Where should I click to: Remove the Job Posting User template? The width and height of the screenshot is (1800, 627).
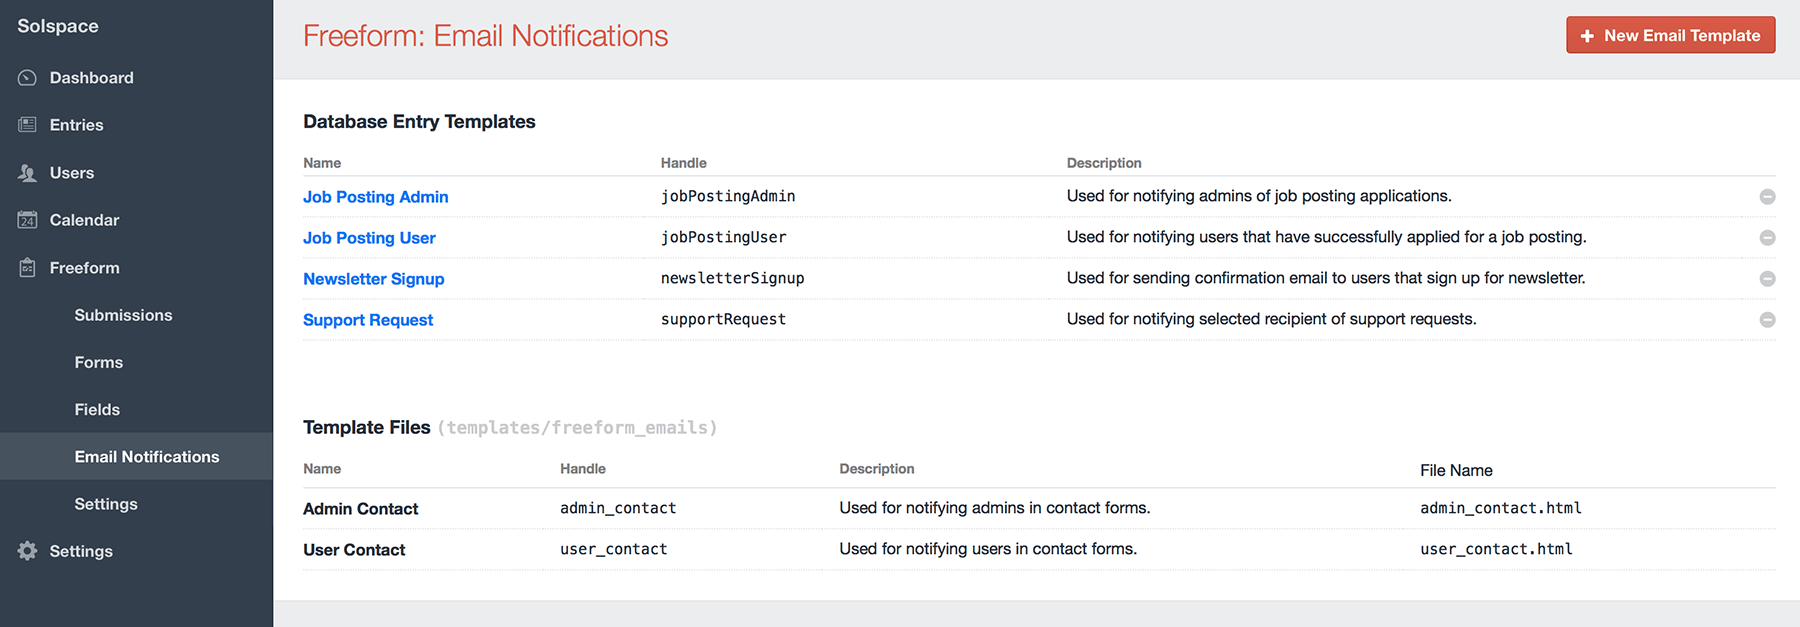tap(1767, 238)
